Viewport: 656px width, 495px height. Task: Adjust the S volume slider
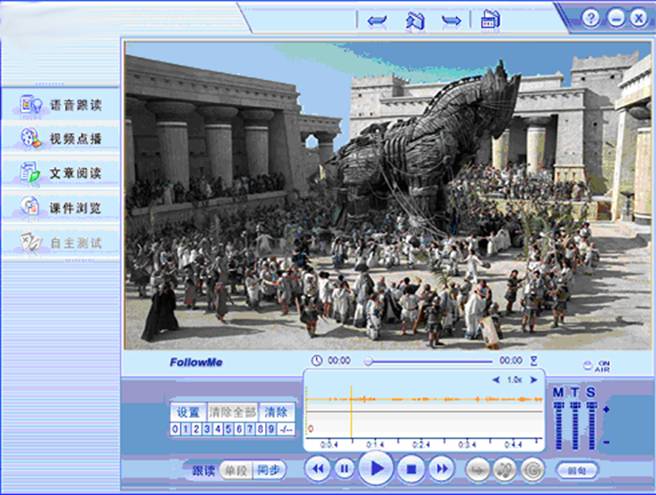[591, 426]
